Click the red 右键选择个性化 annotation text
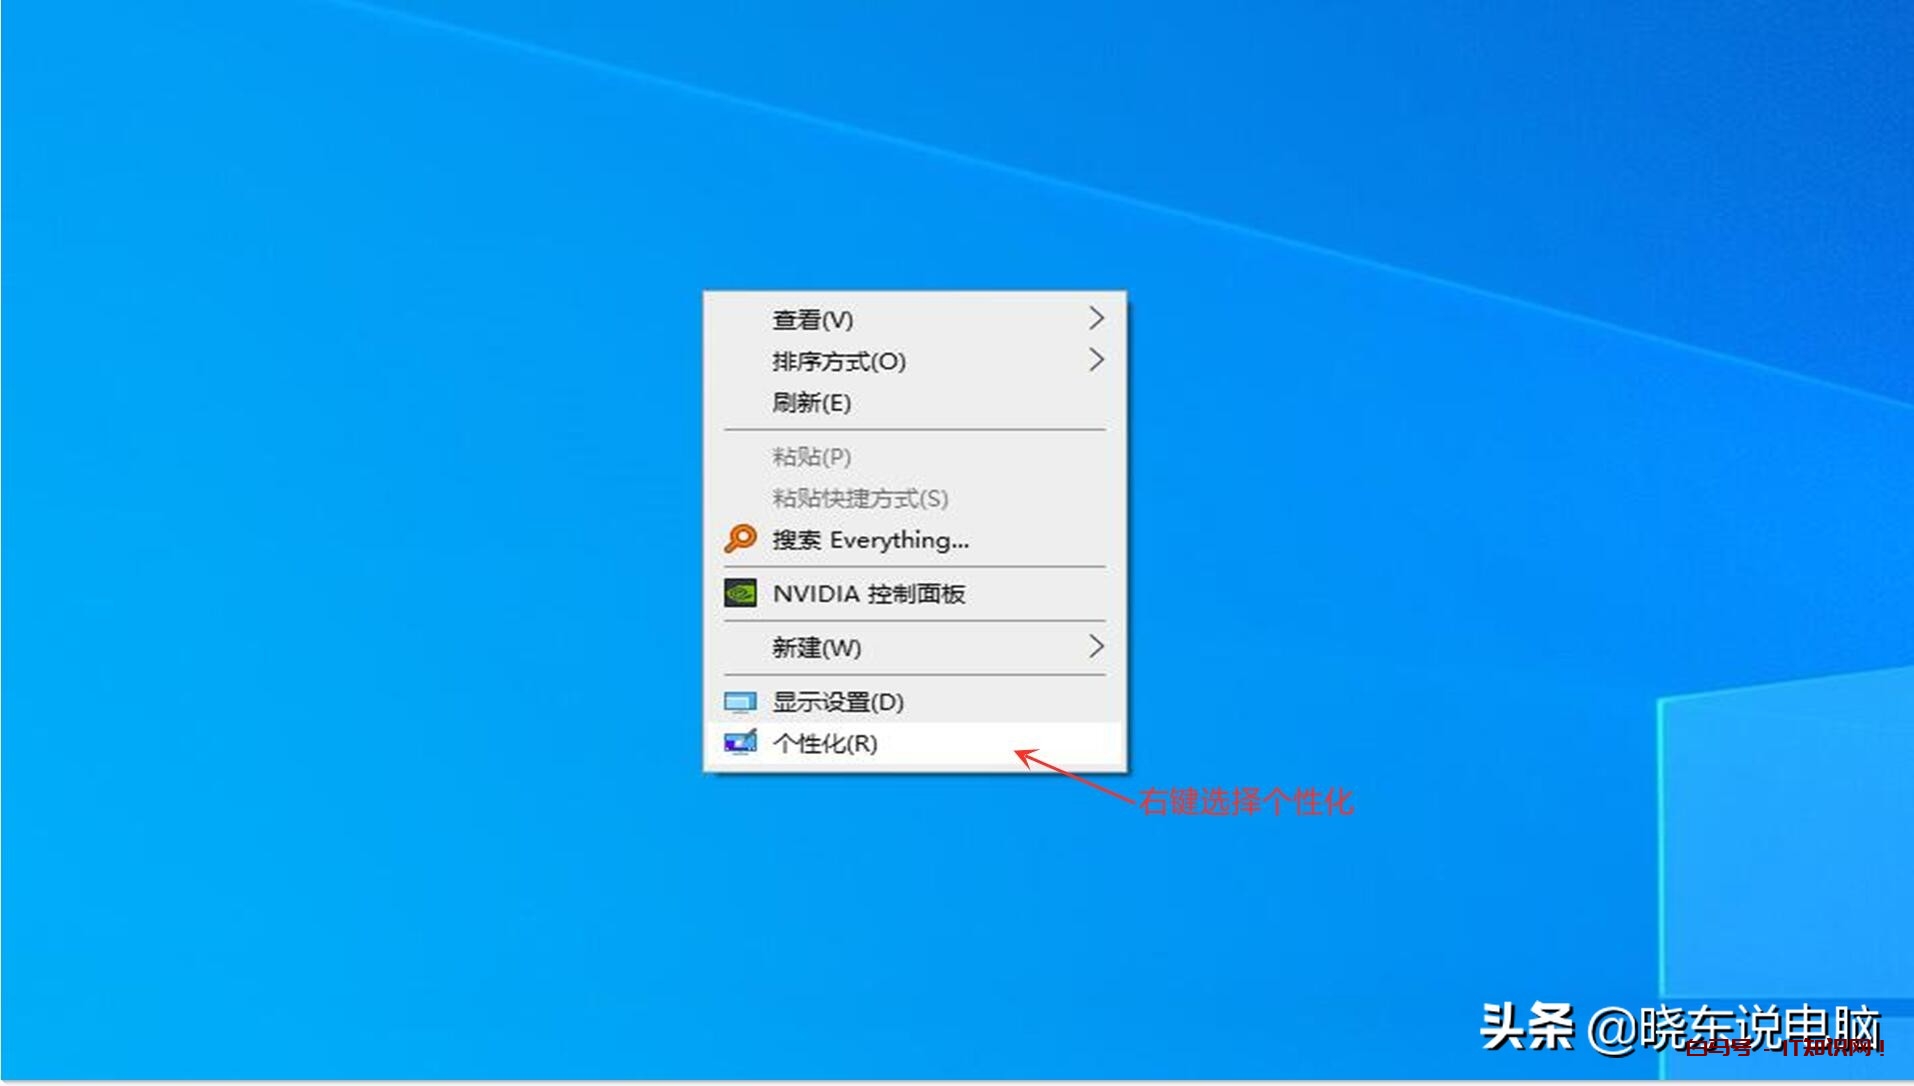 pyautogui.click(x=1246, y=801)
